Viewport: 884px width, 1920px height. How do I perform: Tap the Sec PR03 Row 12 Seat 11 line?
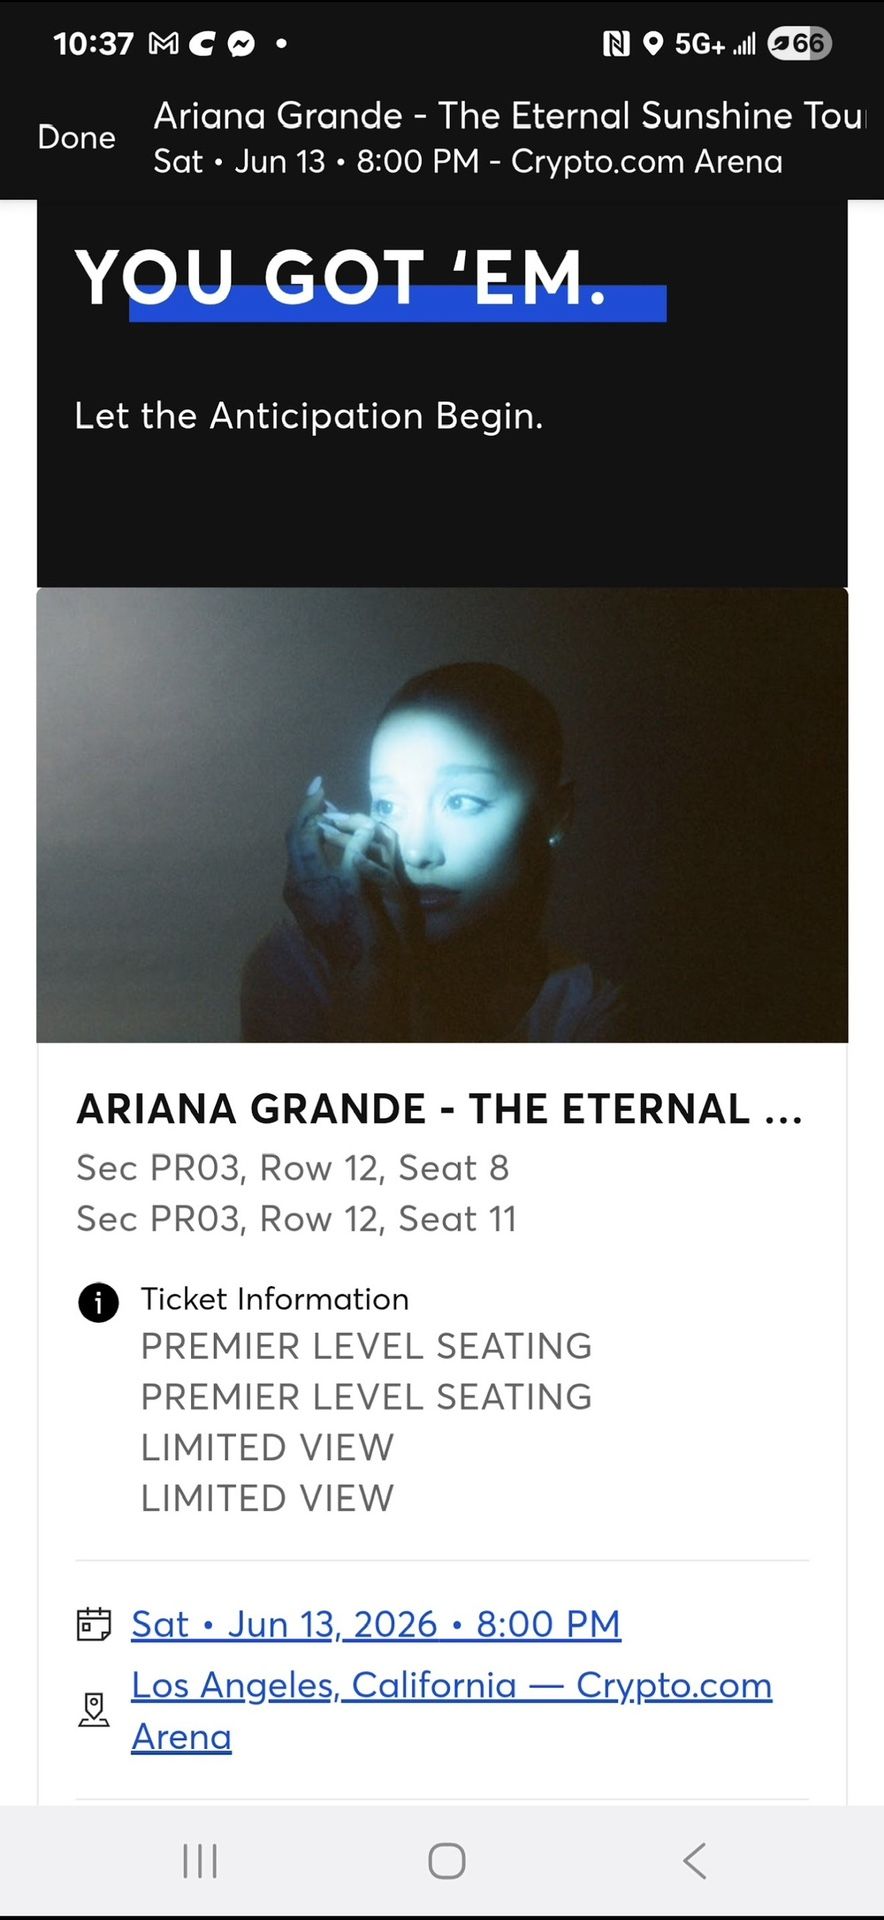pyautogui.click(x=297, y=1219)
